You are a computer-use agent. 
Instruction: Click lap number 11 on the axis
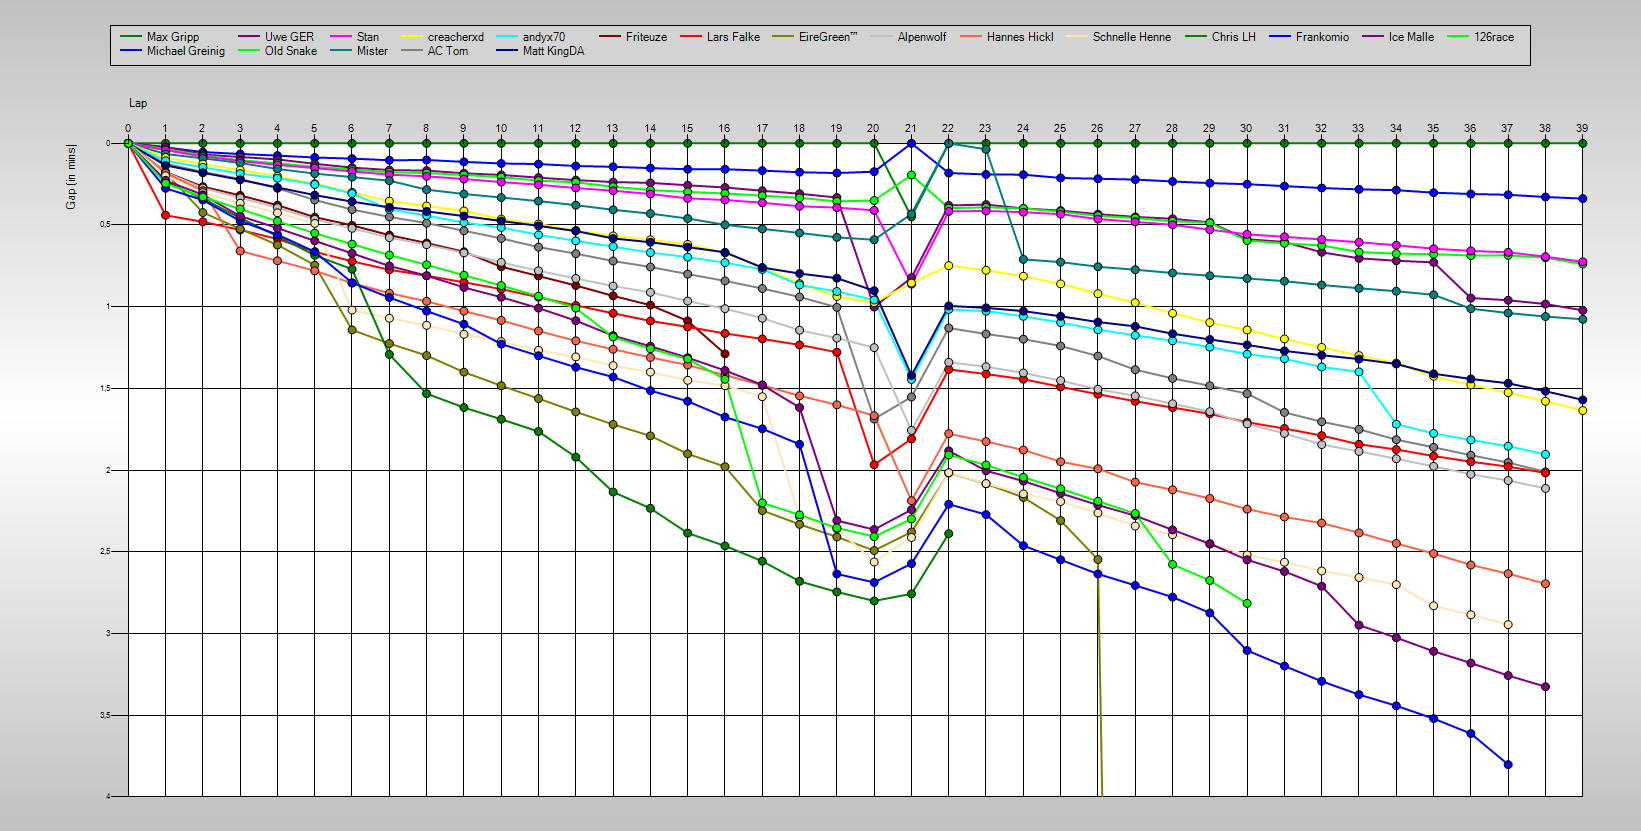click(538, 128)
